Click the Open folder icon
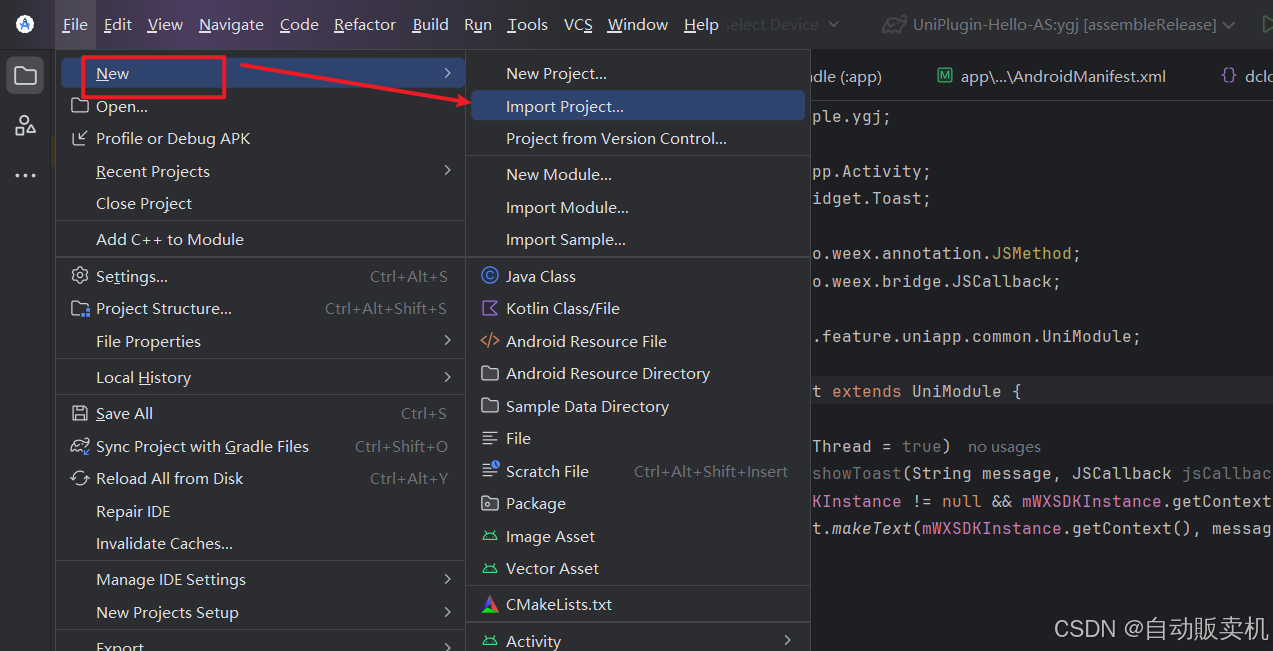1273x651 pixels. click(x=80, y=106)
